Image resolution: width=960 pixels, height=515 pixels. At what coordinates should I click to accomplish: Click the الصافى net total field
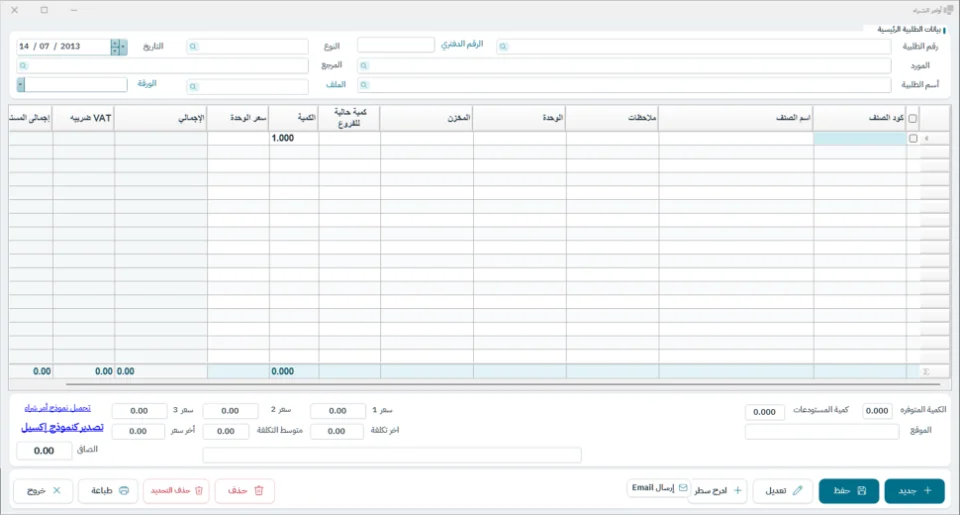[x=44, y=451]
